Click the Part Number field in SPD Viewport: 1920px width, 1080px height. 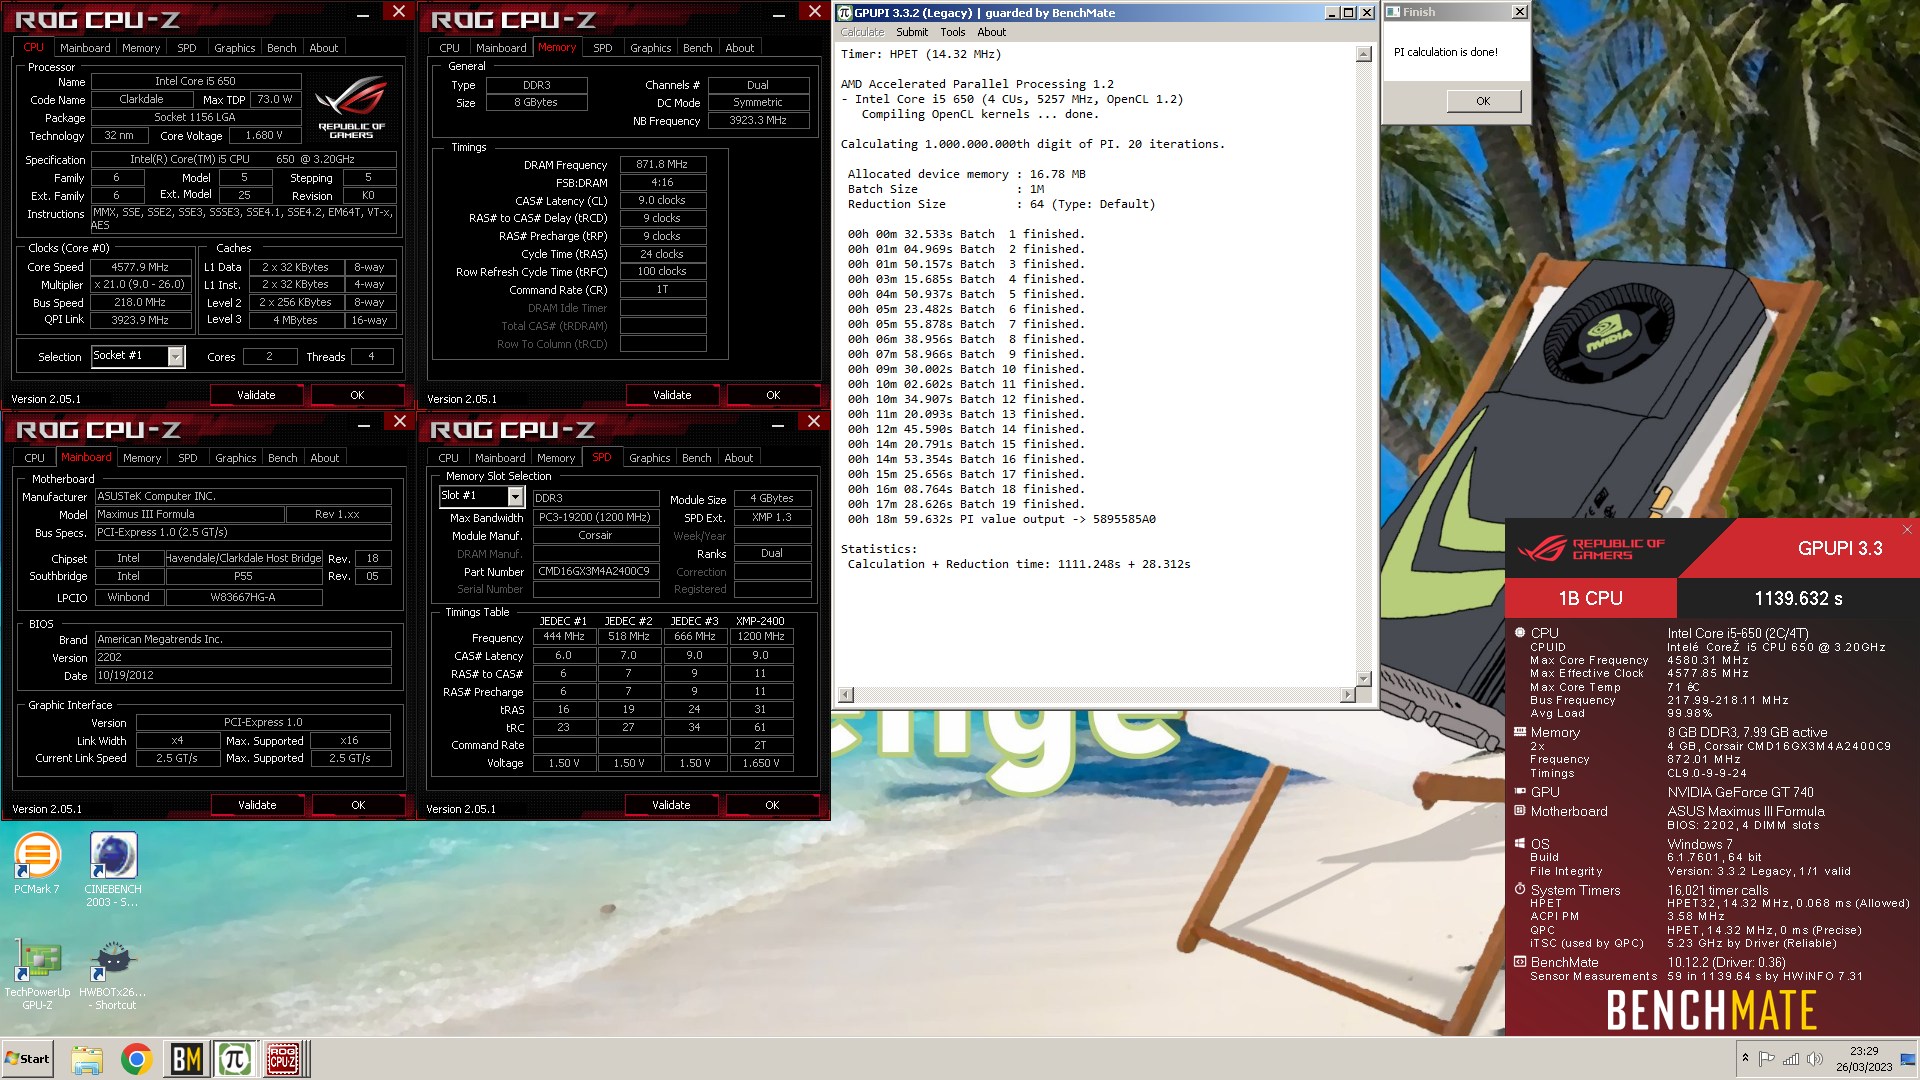[x=595, y=572]
